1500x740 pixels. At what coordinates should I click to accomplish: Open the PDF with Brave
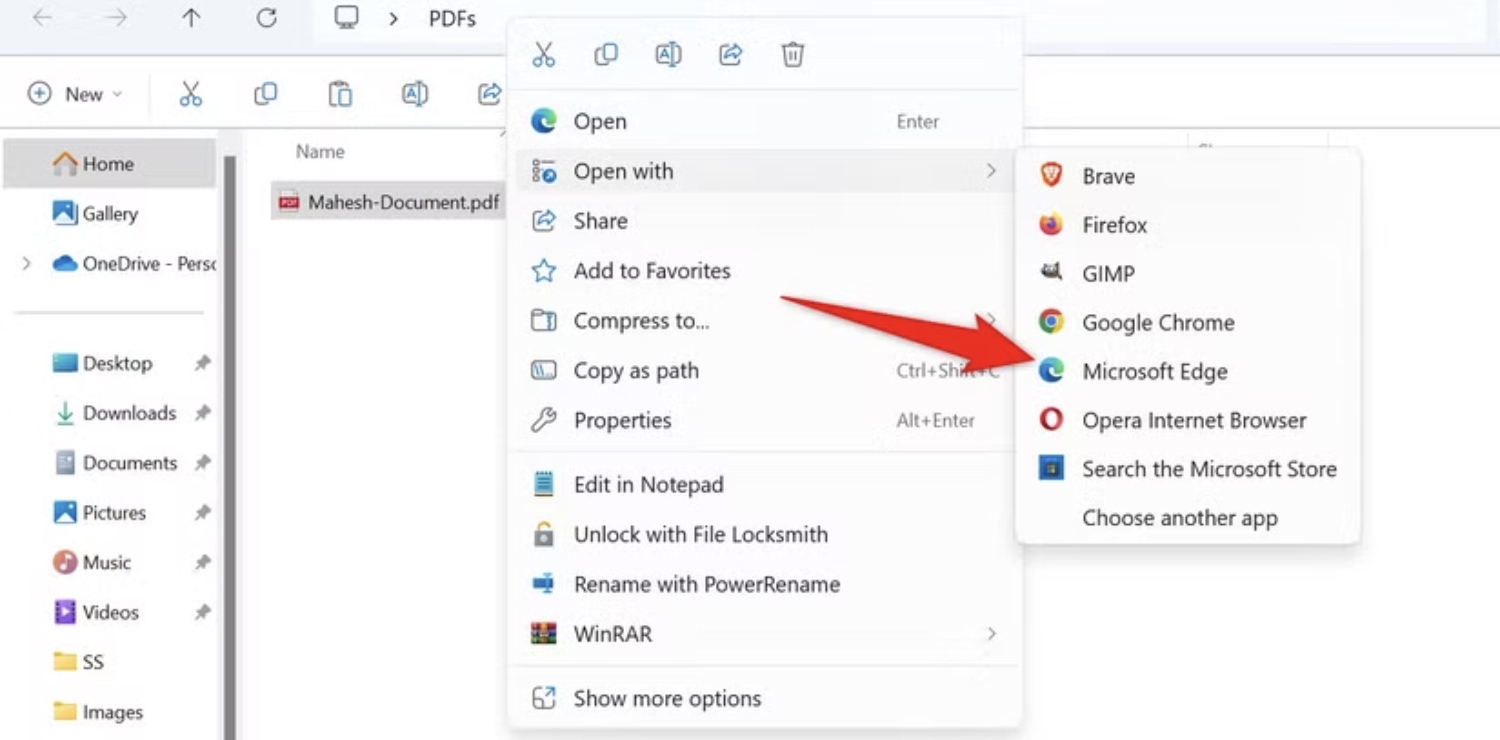click(x=1187, y=176)
